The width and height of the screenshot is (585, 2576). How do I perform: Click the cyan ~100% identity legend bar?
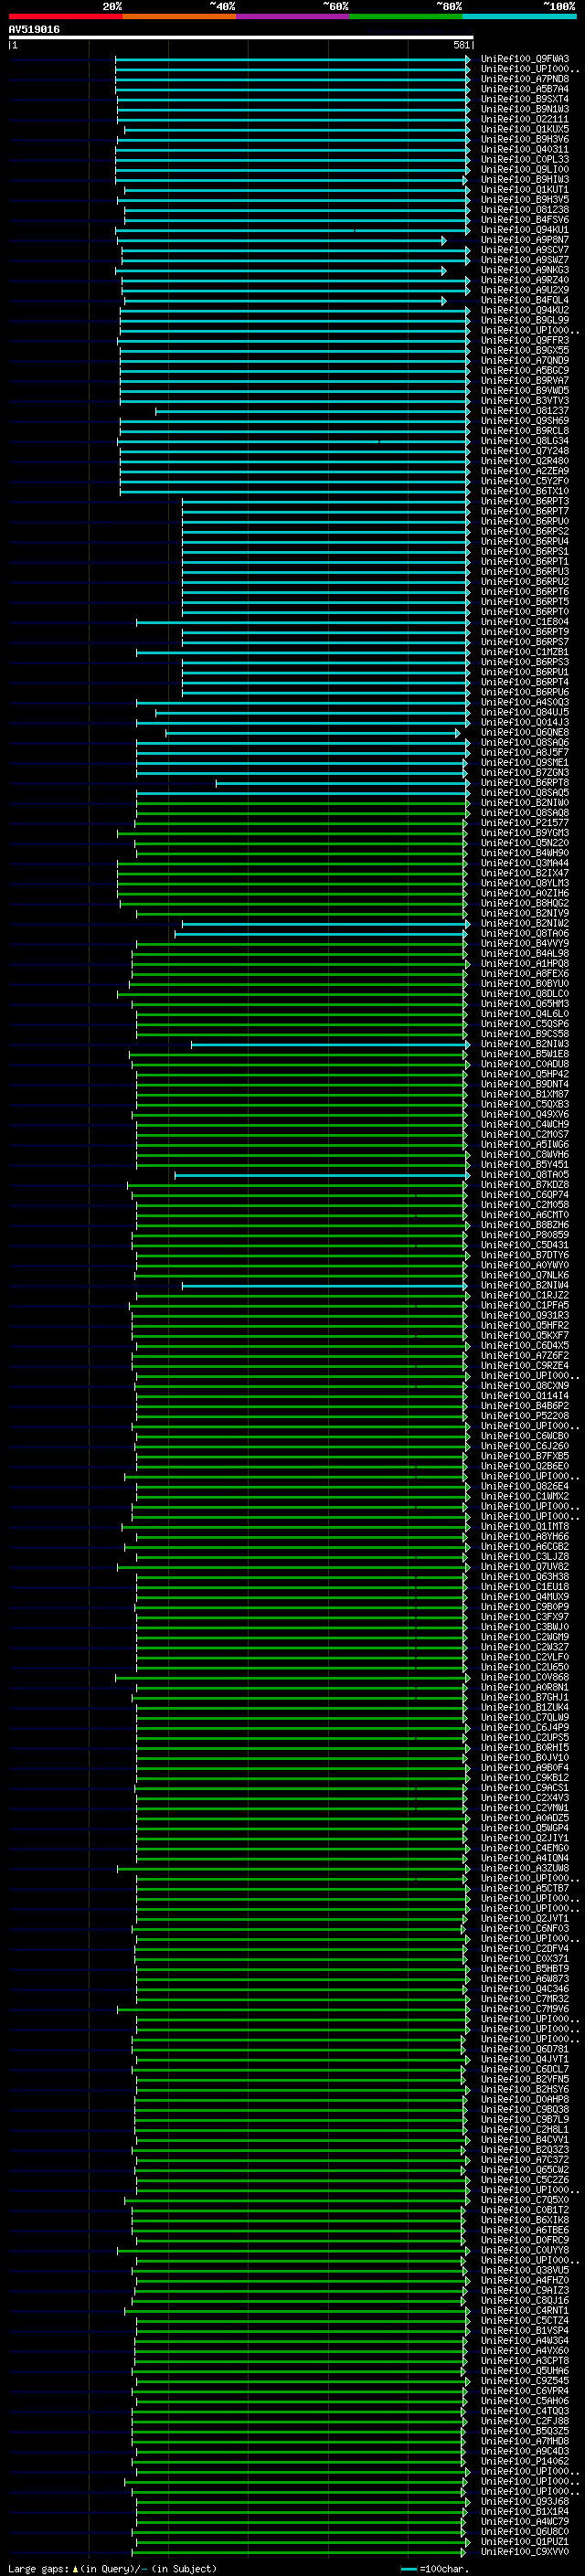[519, 16]
